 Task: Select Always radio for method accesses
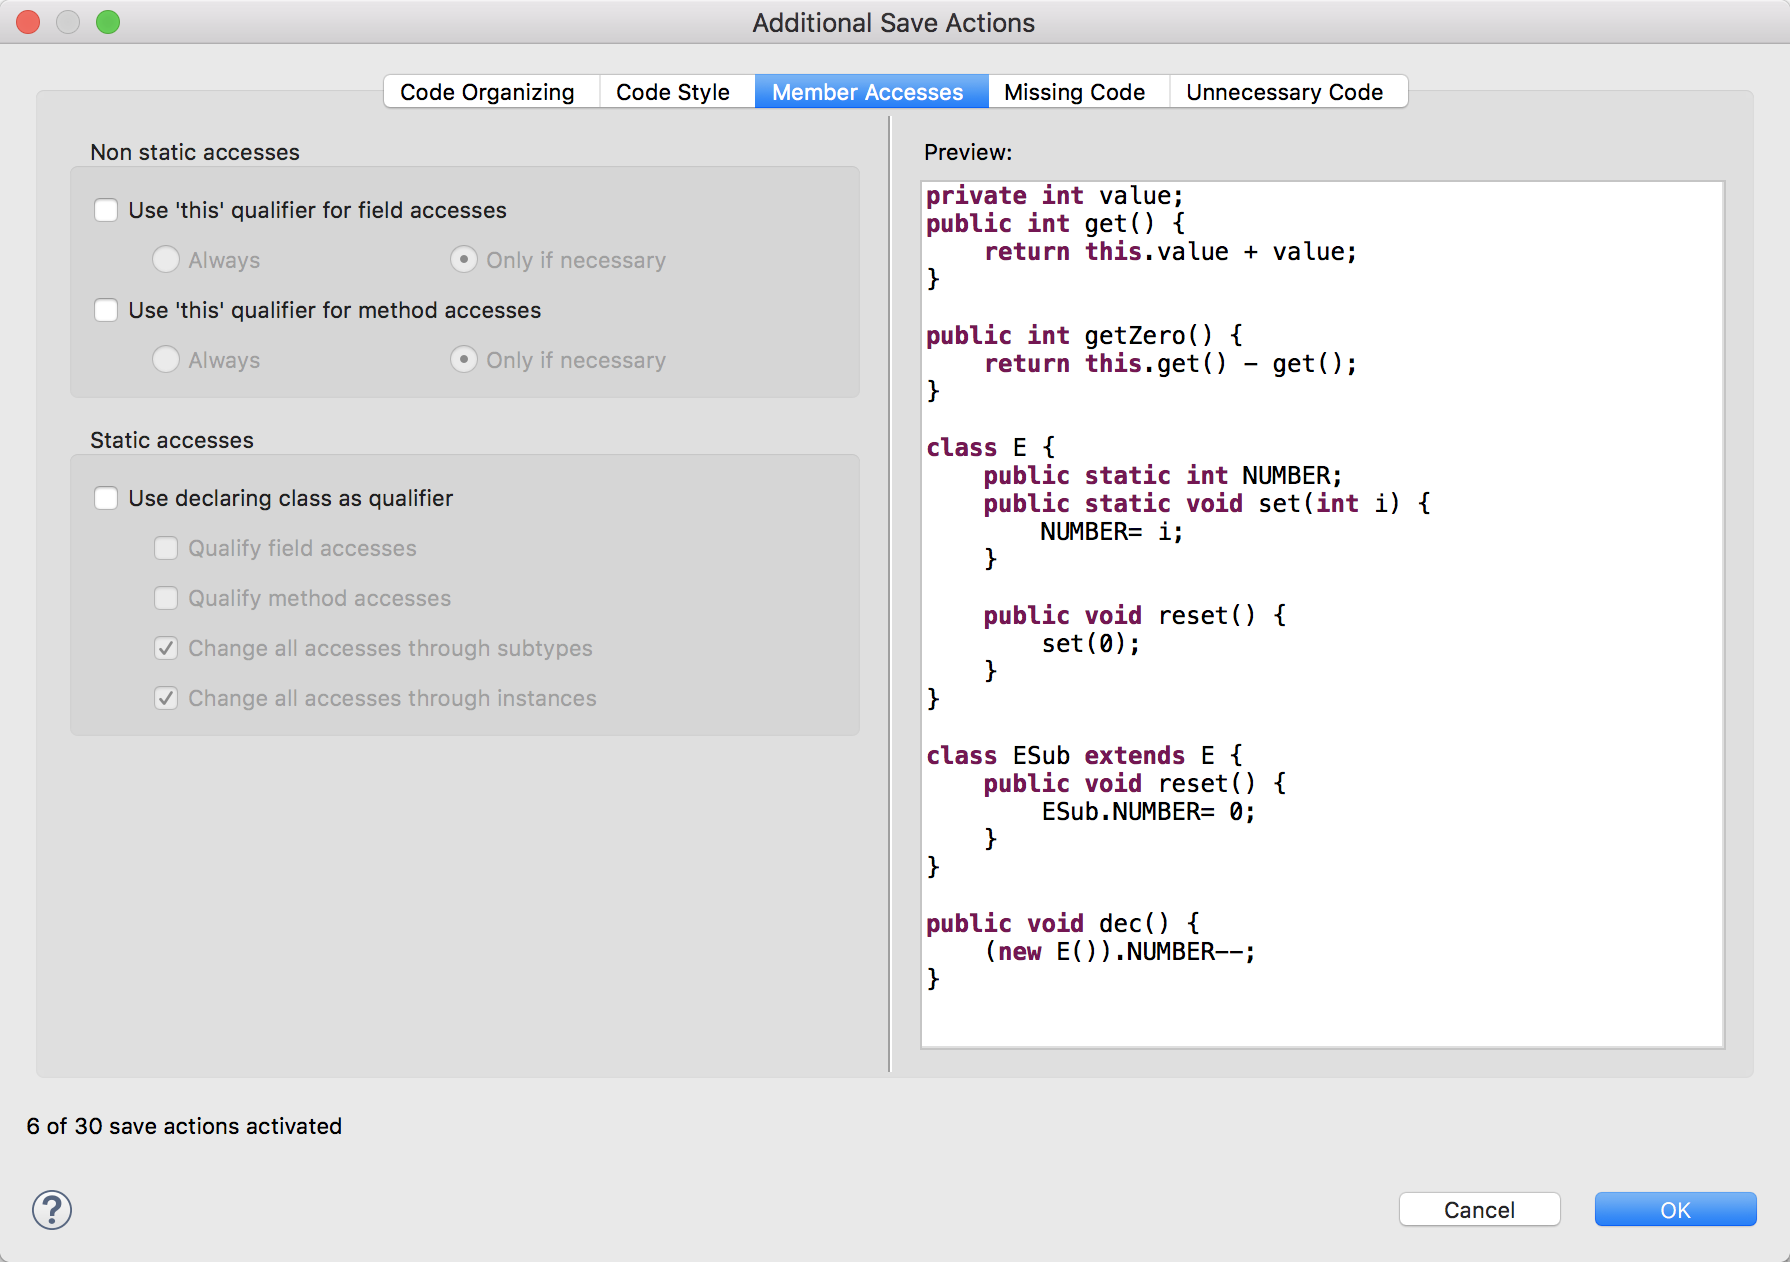point(166,360)
